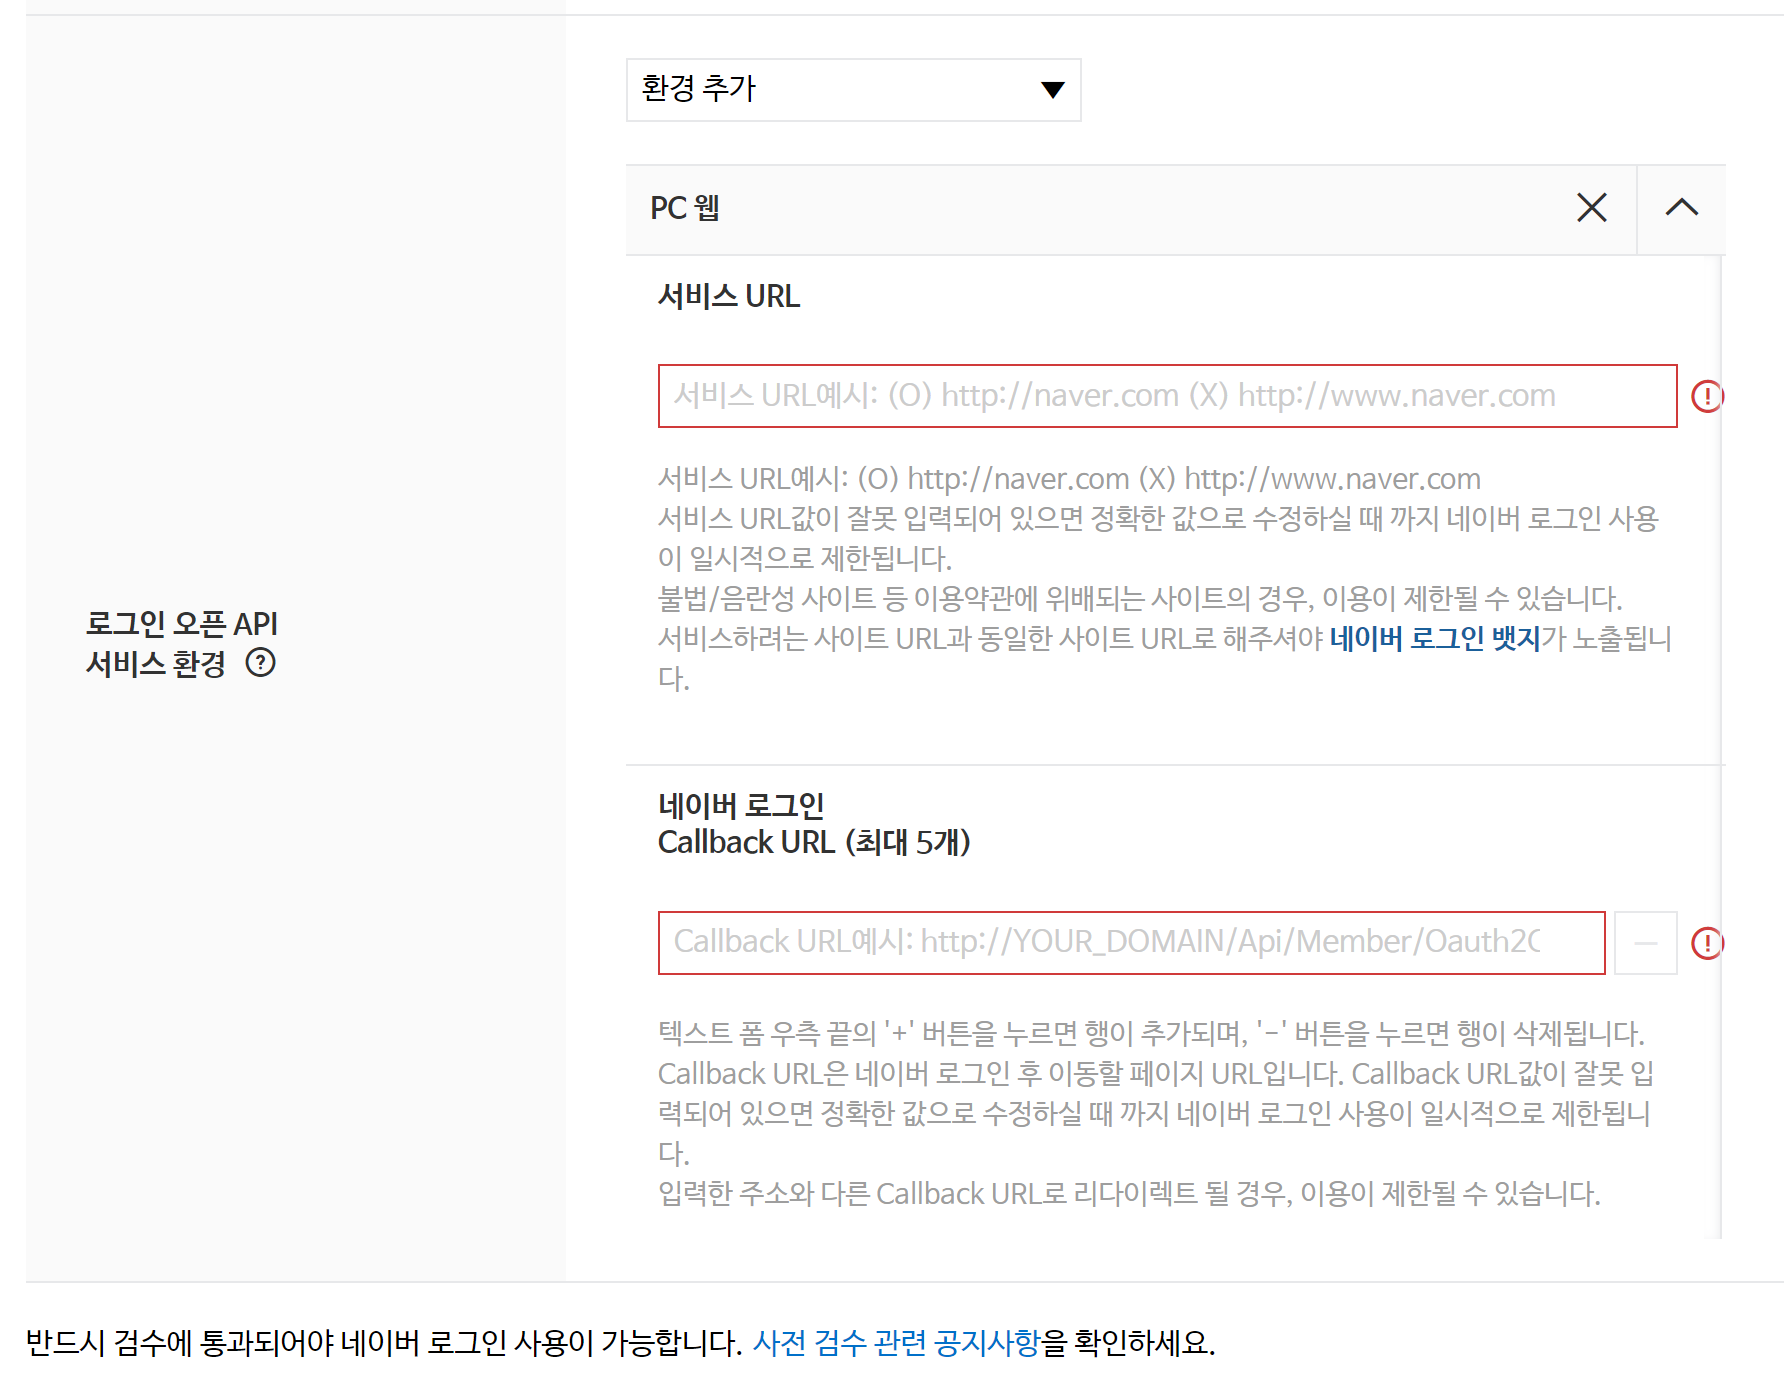The image size is (1784, 1376).
Task: Collapse the PC 웹 section chevron
Action: click(1681, 208)
